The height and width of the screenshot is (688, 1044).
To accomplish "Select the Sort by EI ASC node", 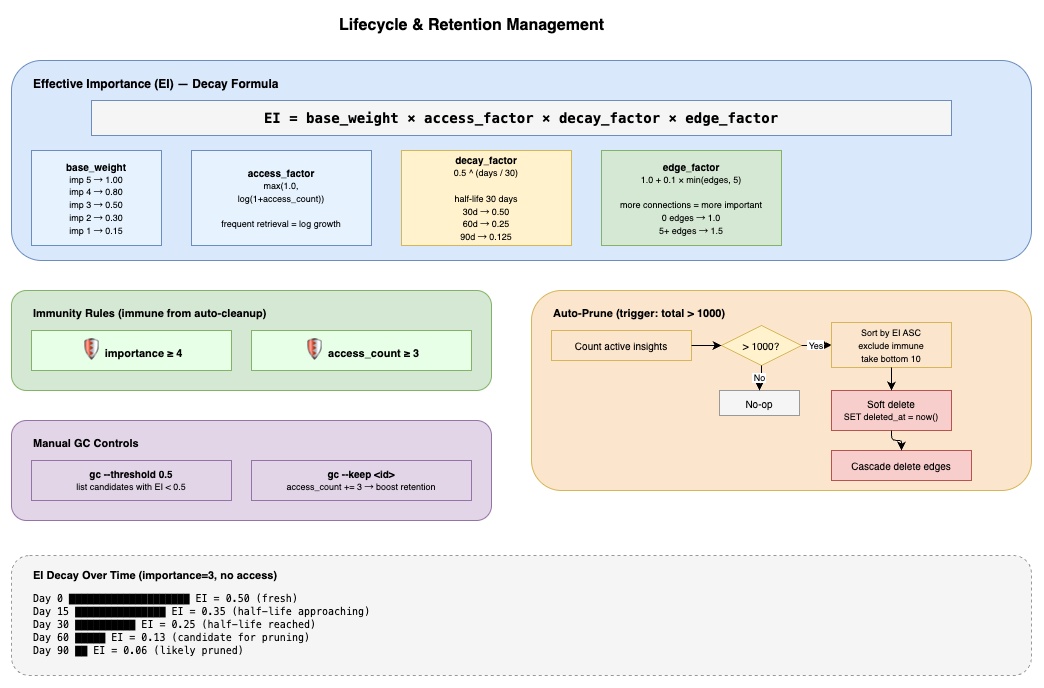I will pyautogui.click(x=891, y=345).
